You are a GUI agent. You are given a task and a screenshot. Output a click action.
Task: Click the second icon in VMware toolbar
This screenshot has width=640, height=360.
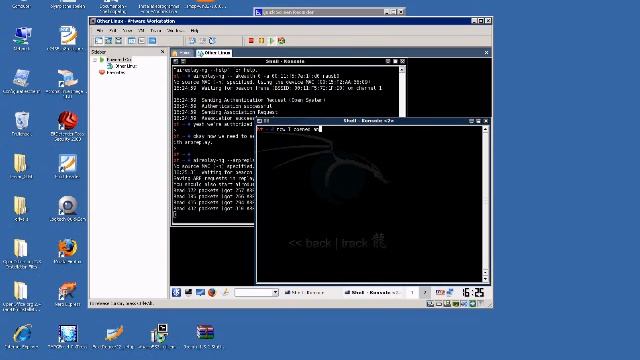[109, 40]
